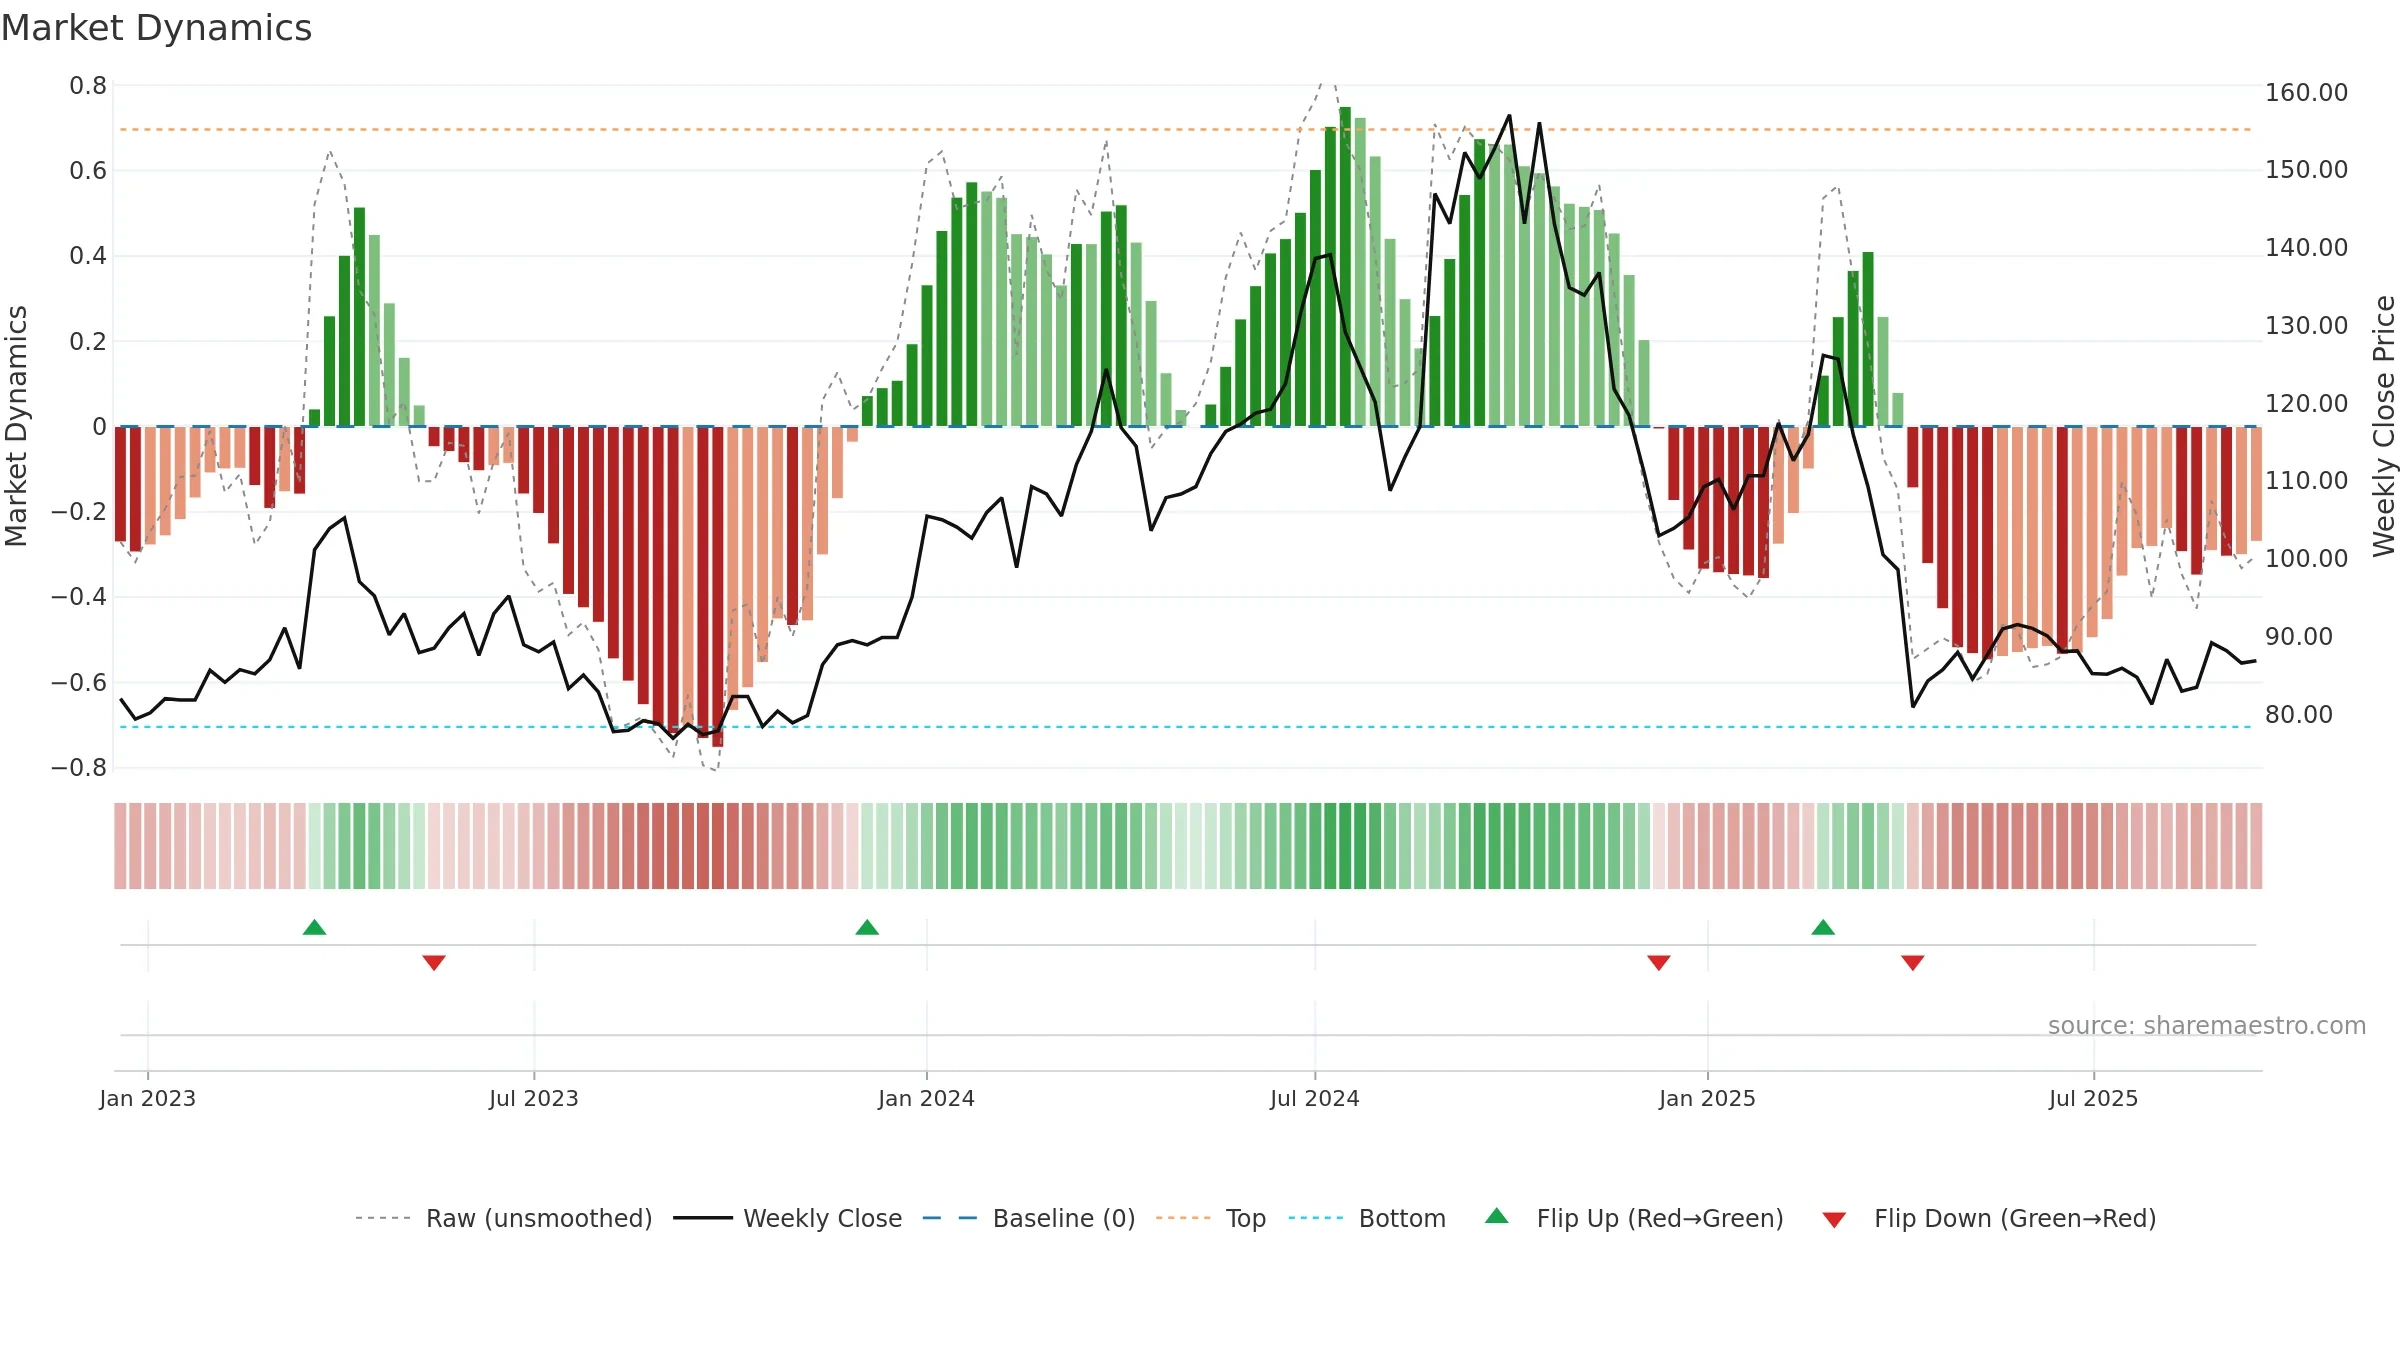Toggle the Top legend entry
The image size is (2400, 1350).
click(x=1210, y=1218)
